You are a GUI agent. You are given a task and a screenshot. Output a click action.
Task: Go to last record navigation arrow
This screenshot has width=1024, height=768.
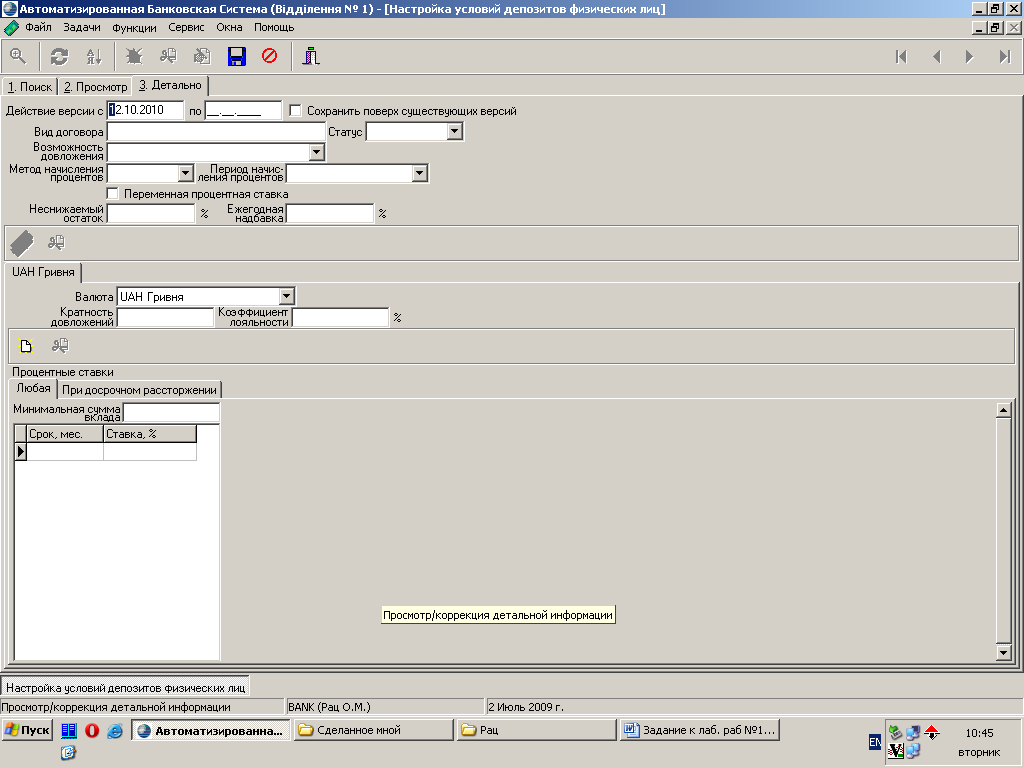[x=1005, y=57]
